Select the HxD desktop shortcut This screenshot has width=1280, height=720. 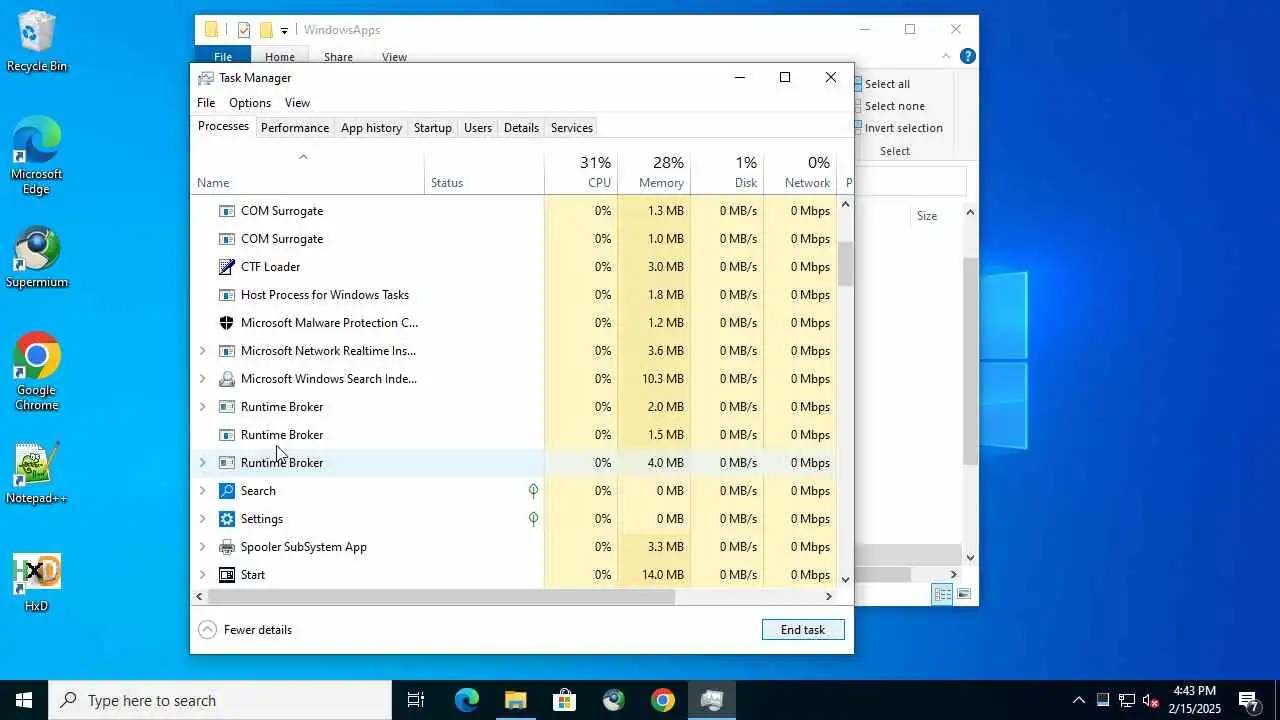[37, 583]
